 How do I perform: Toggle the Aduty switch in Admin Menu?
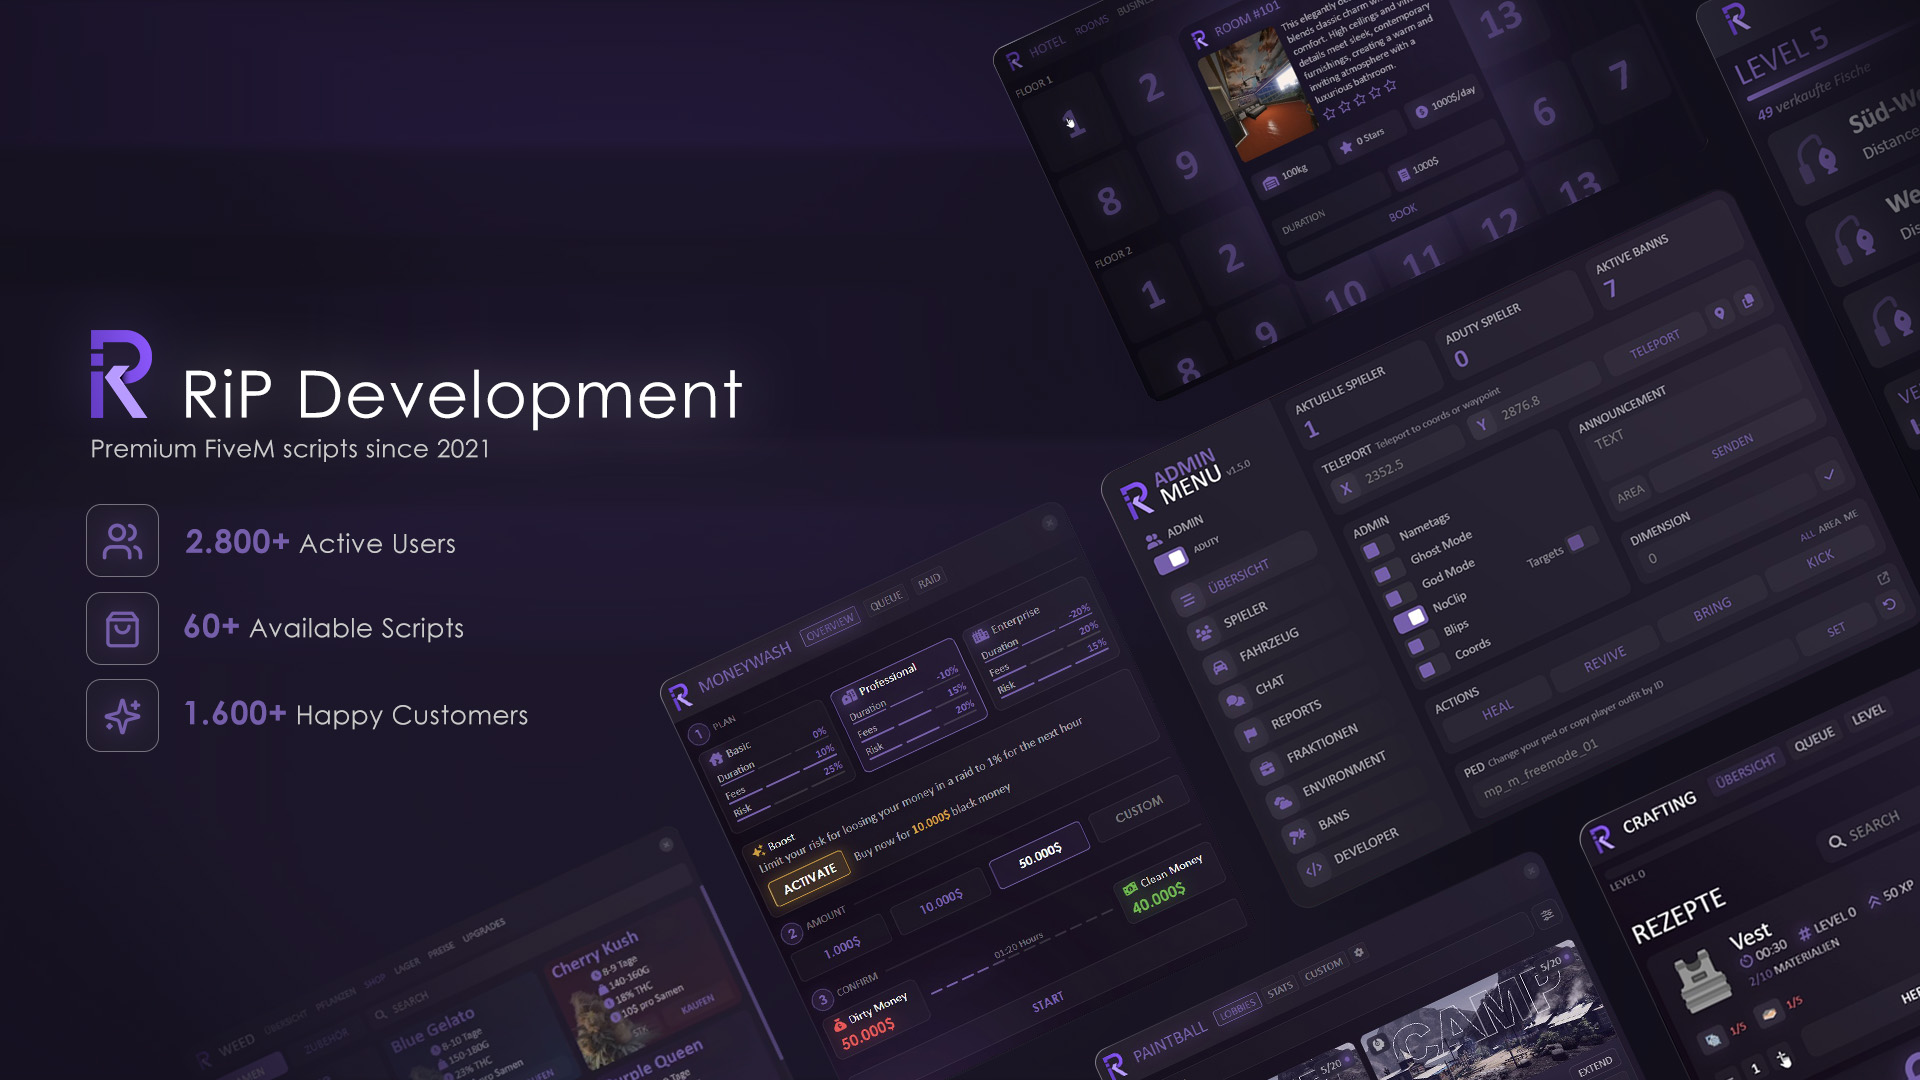tap(1171, 560)
